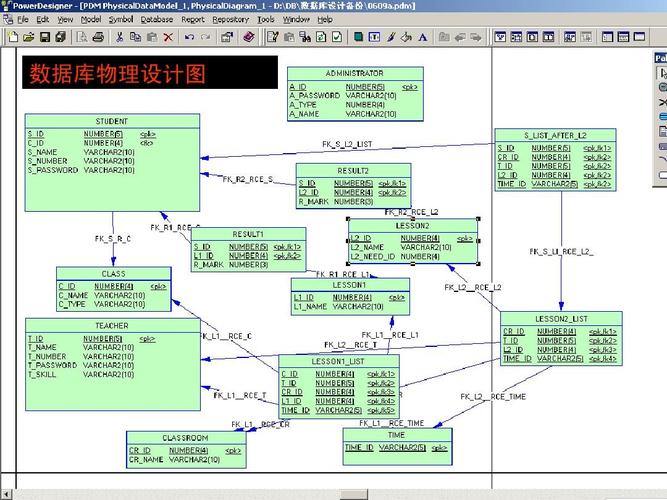Click the Open folder toolbar icon

(28, 37)
